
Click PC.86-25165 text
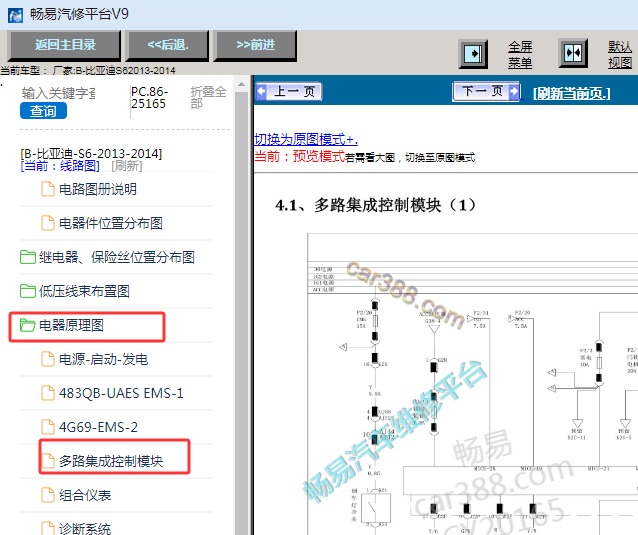(149, 98)
